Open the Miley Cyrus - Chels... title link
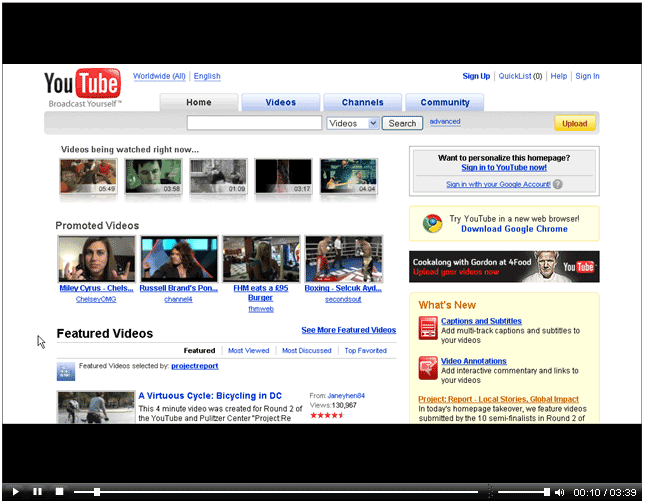 (96, 288)
